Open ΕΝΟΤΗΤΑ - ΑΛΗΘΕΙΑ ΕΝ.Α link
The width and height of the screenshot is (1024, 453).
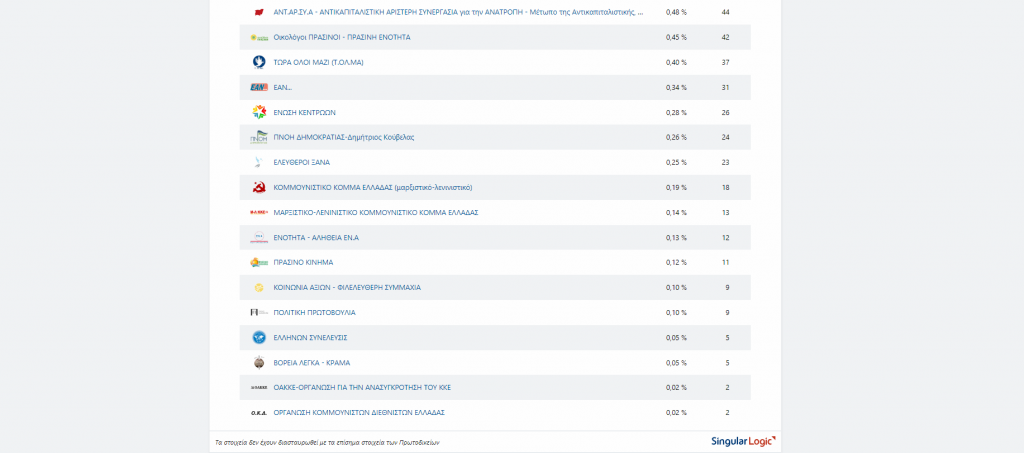click(316, 238)
